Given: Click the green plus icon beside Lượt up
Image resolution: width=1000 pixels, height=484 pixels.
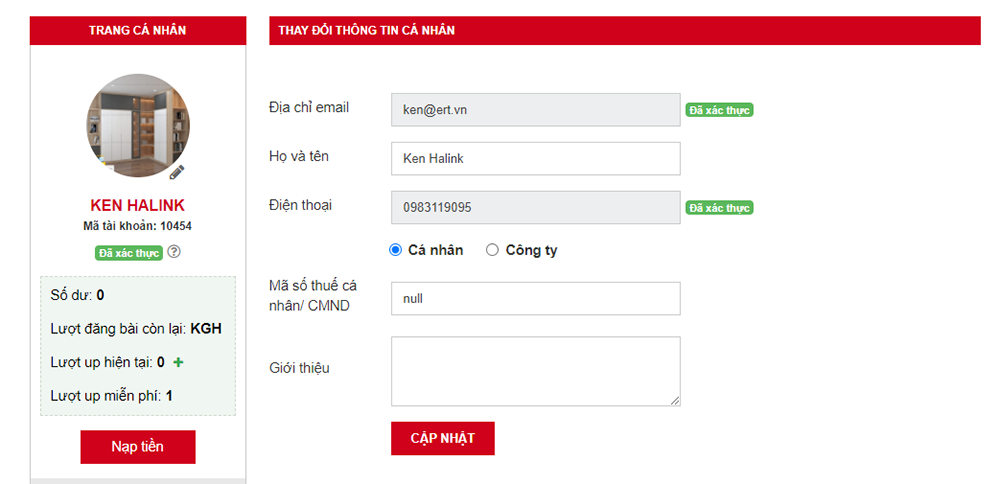Looking at the screenshot, I should tap(179, 362).
